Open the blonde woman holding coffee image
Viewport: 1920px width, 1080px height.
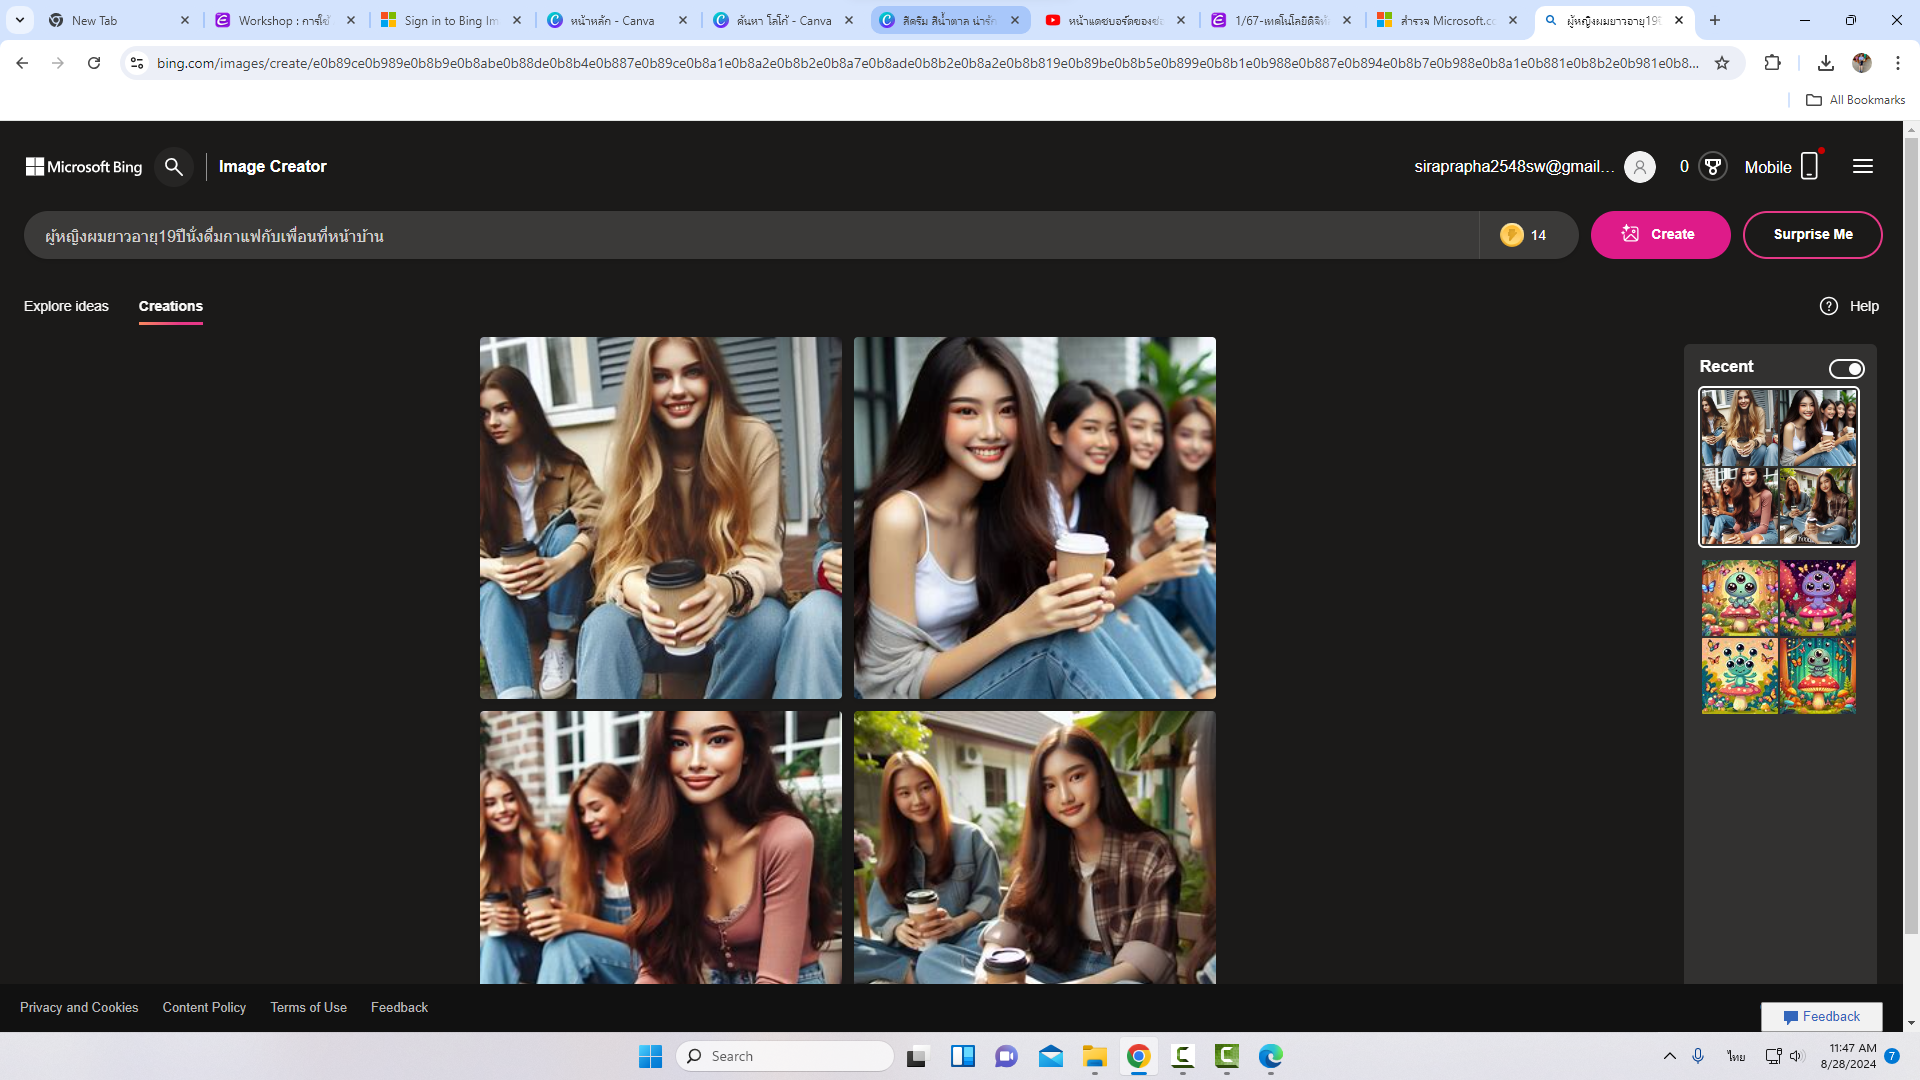[x=660, y=517]
